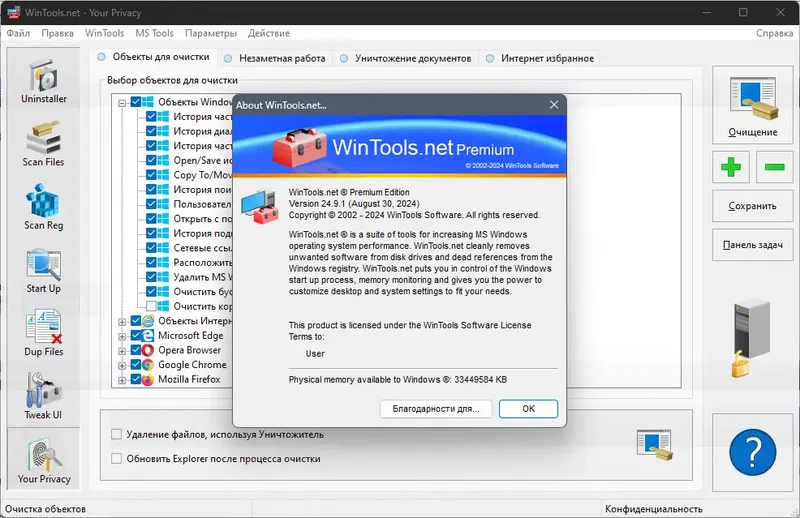Screen dimensions: 800x518
Task: Click the Microsoft Edge icon in tree
Action: point(147,335)
